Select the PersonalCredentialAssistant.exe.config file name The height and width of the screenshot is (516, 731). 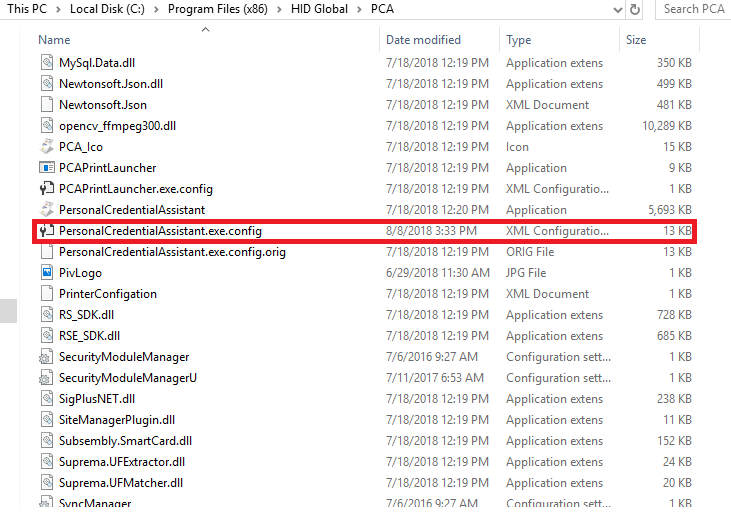click(160, 231)
